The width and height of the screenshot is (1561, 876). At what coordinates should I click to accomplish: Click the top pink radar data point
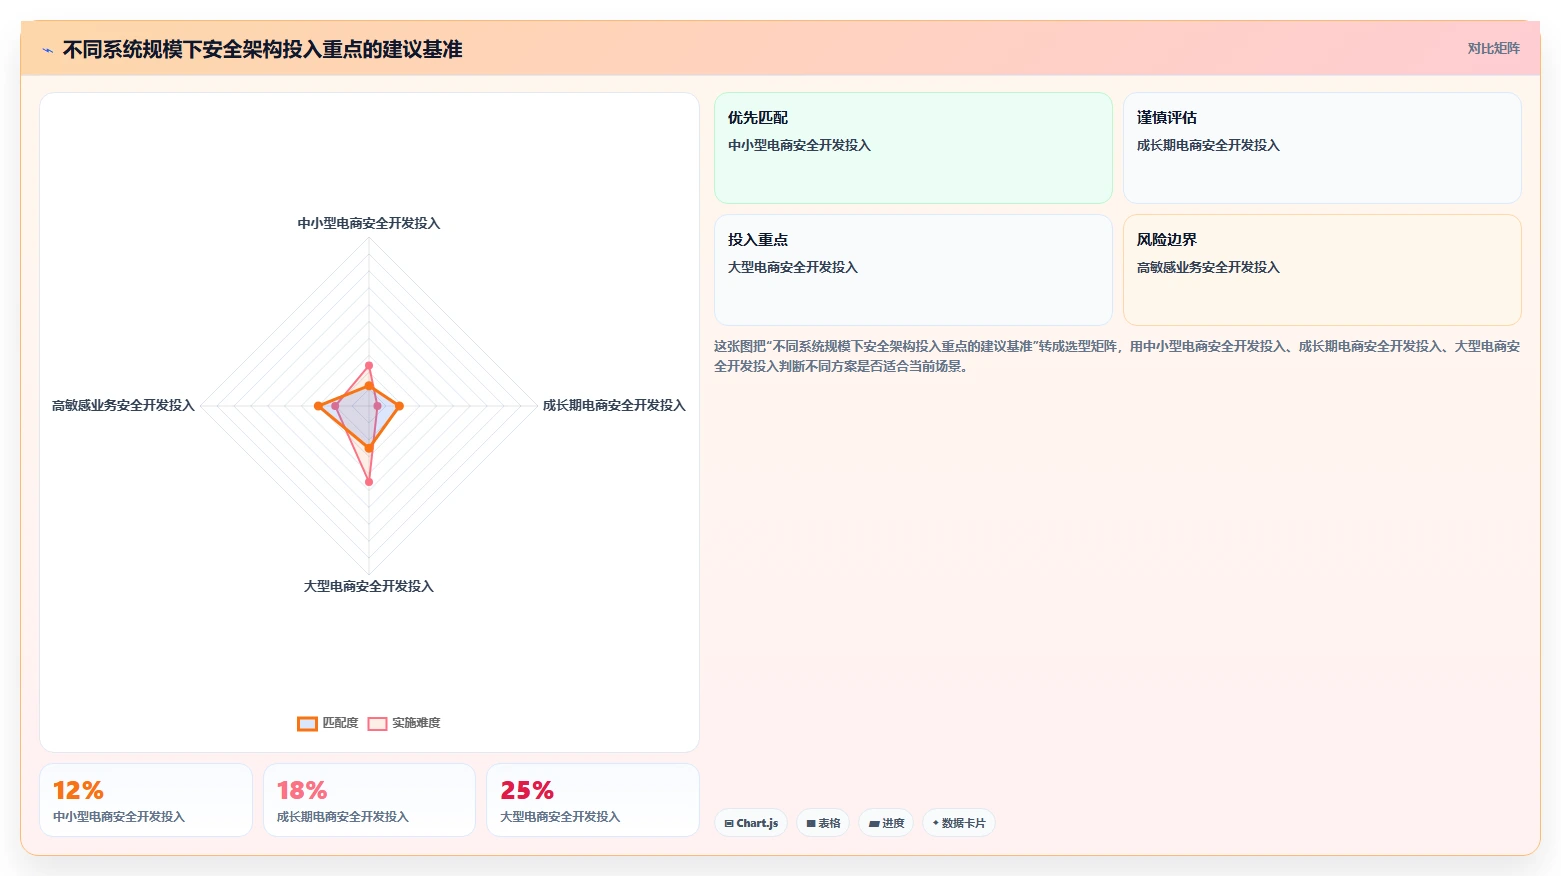pyautogui.click(x=369, y=366)
